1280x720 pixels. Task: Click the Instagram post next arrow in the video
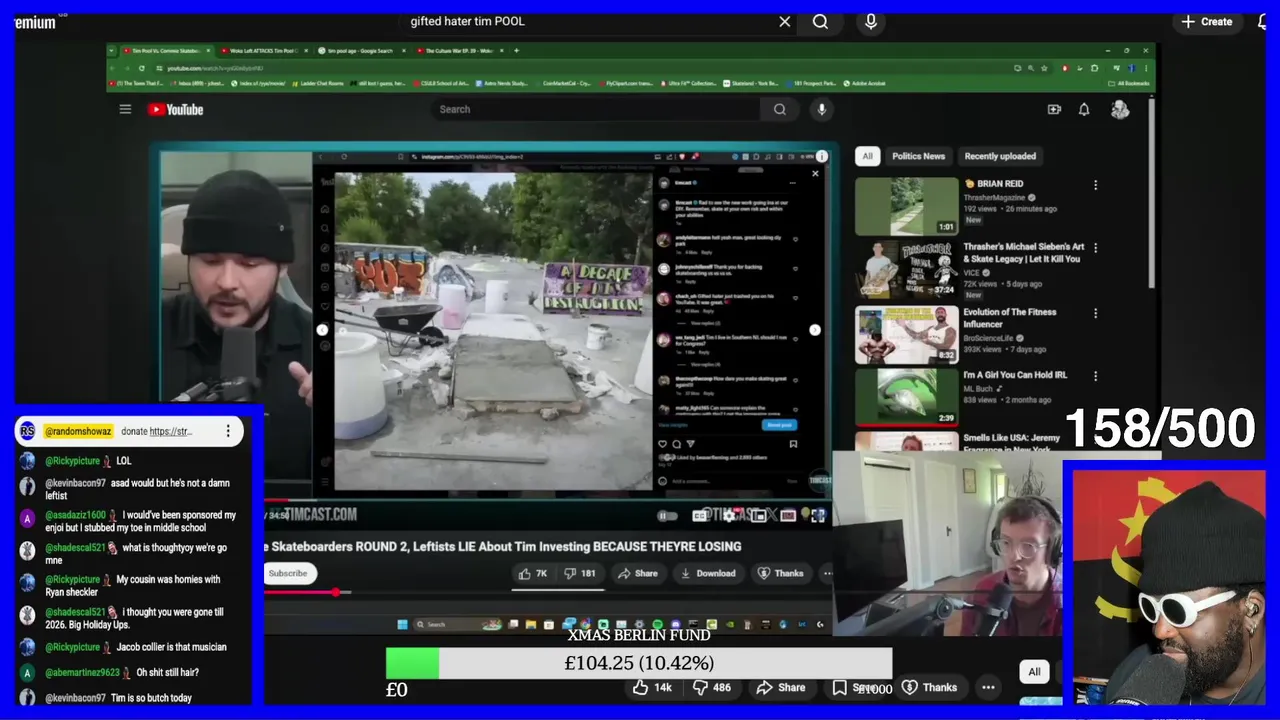[815, 330]
